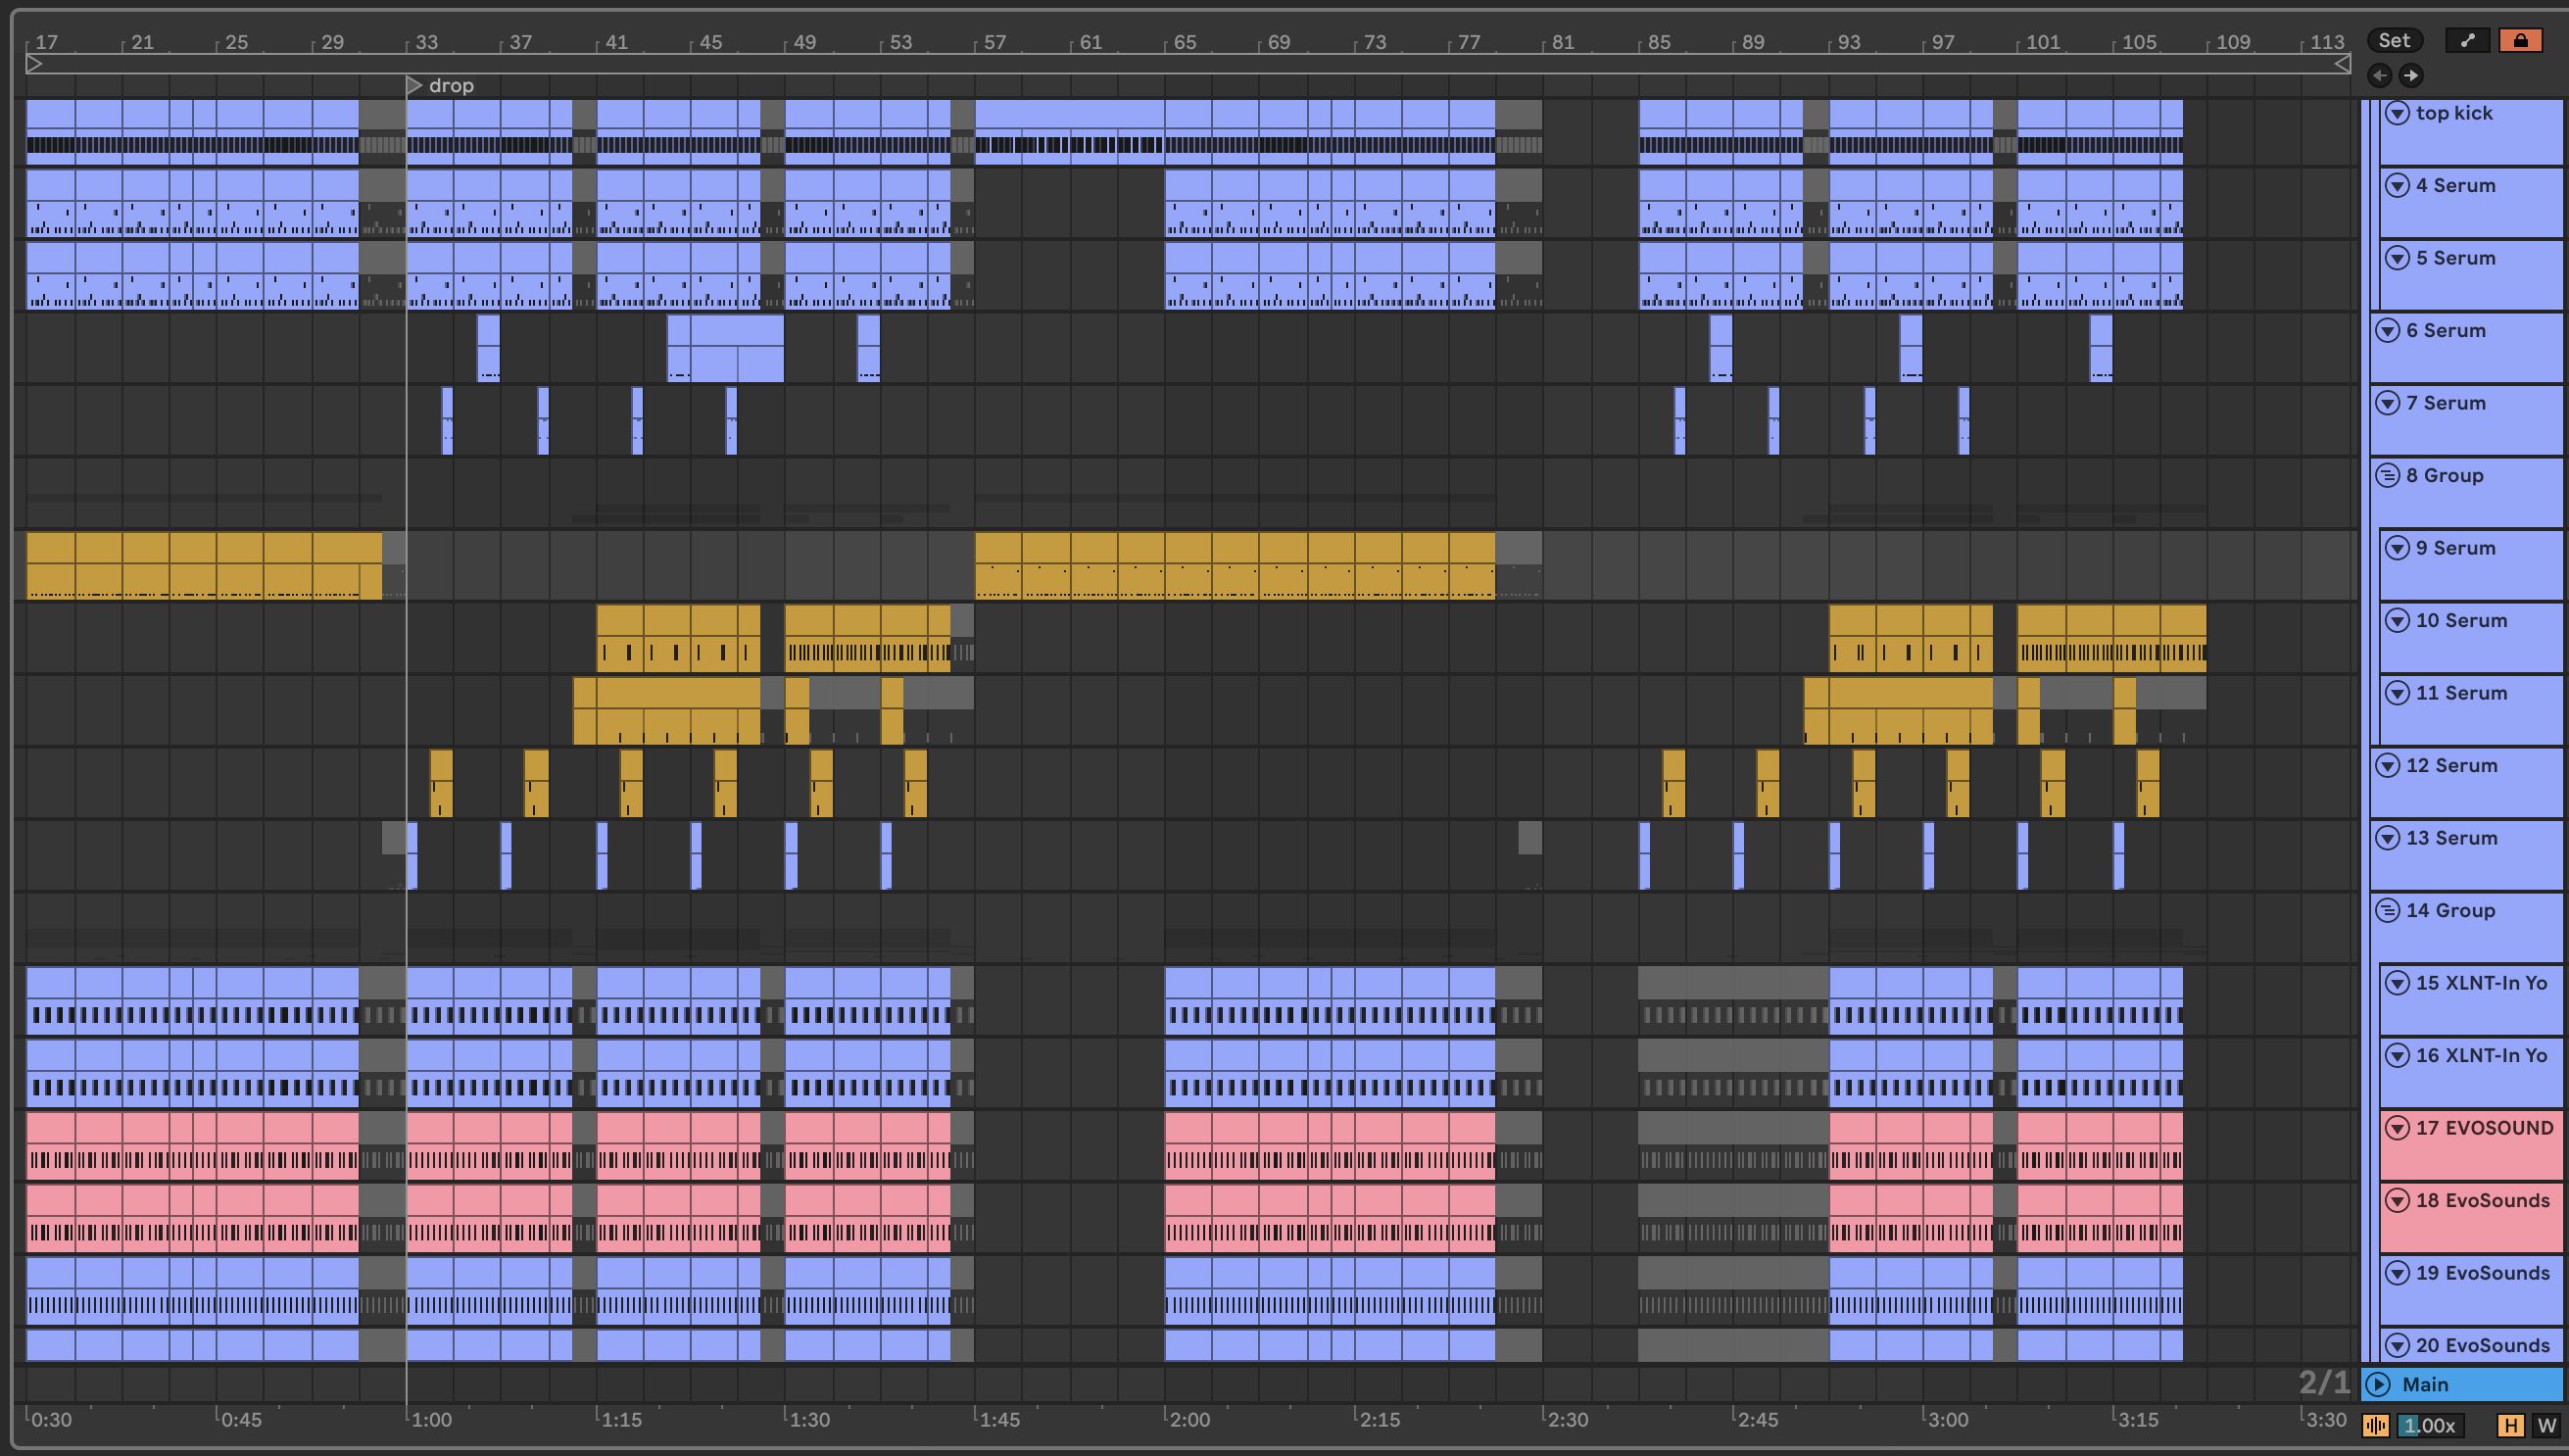Select the 19 EvoSounds track name
The height and width of the screenshot is (1456, 2569).
(2482, 1273)
